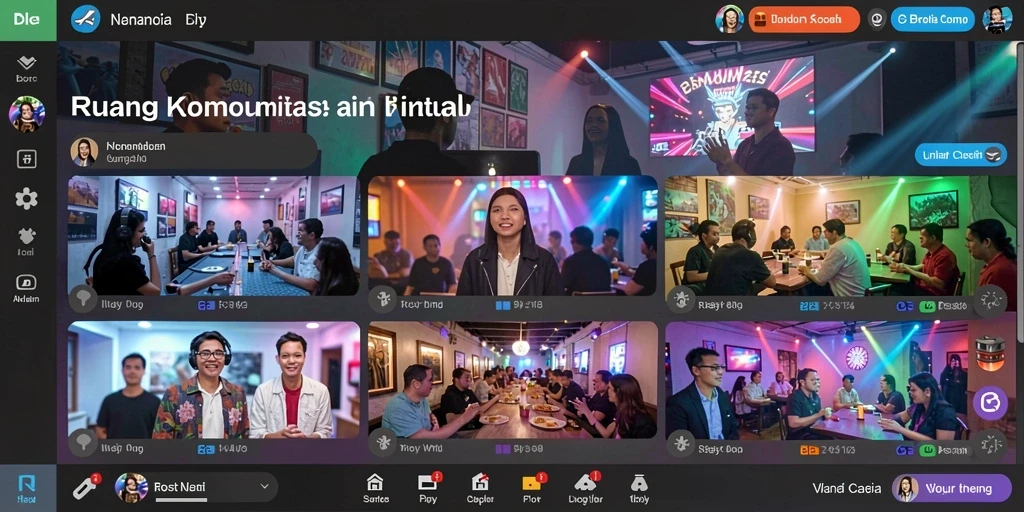Switch to the 'Diogtfor' tab
This screenshot has width=1024, height=512.
[585, 488]
